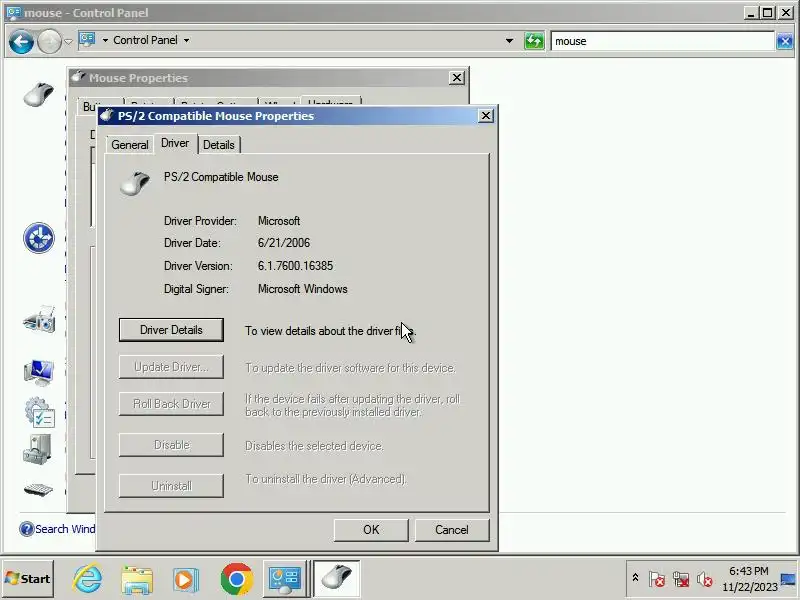Viewport: 800px width, 600px height.
Task: Open the System monitor icon
Action: pos(39,372)
